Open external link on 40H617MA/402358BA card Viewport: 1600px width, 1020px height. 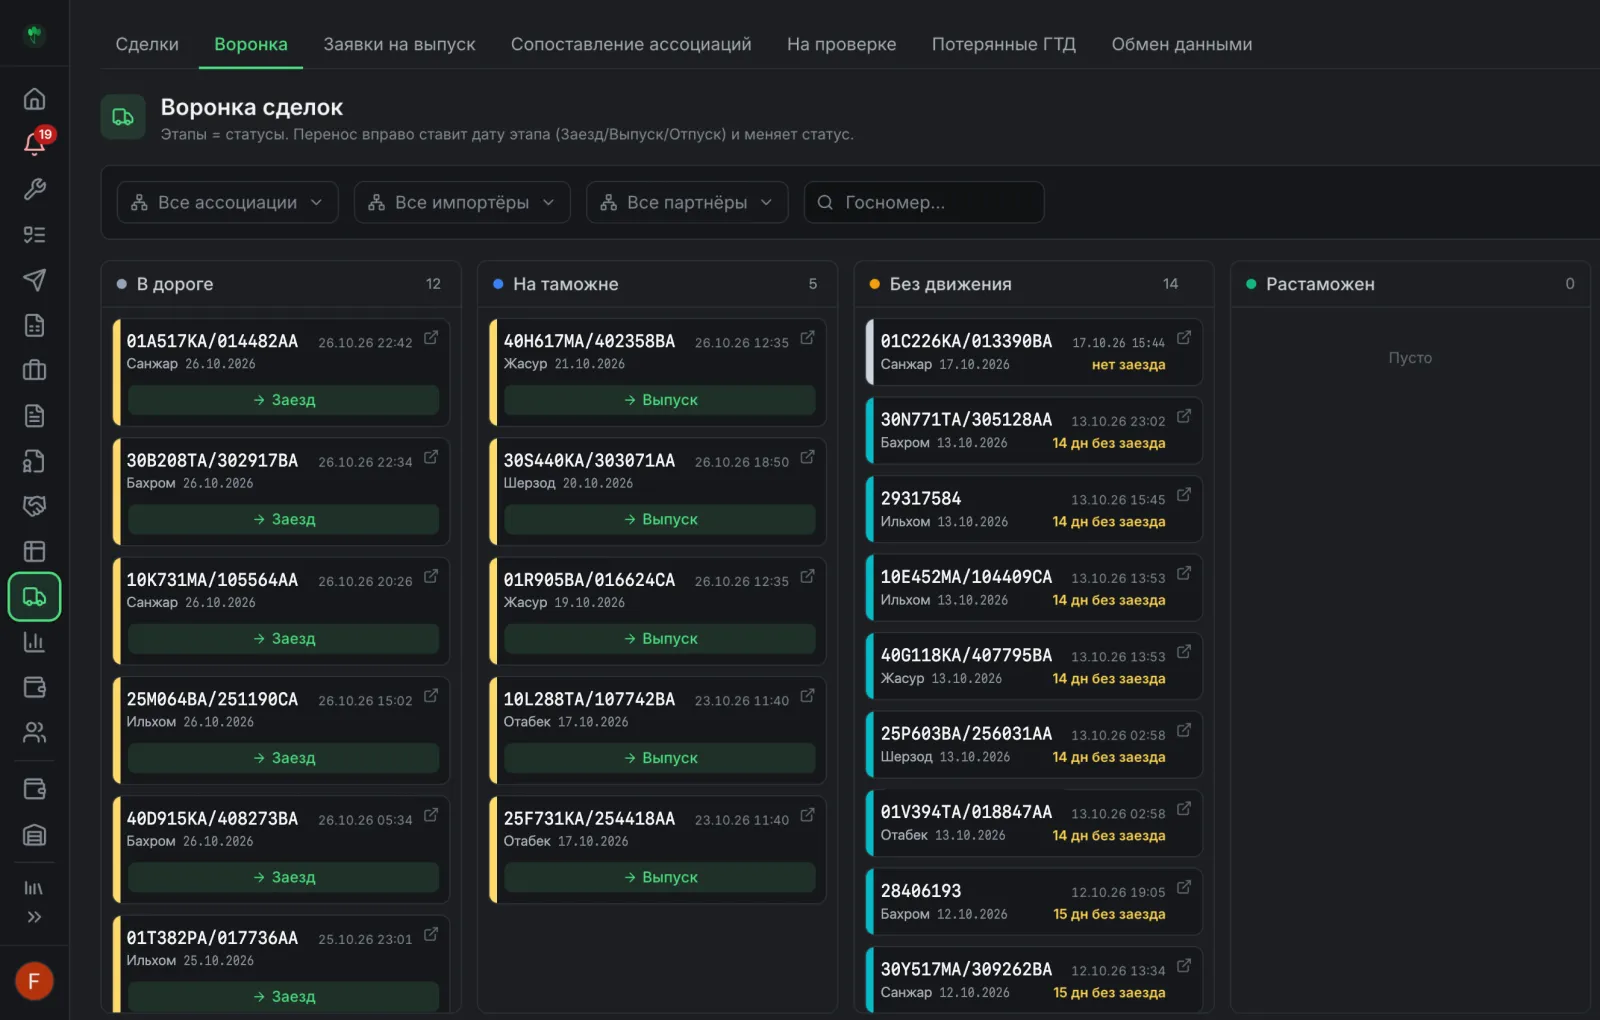pos(807,338)
